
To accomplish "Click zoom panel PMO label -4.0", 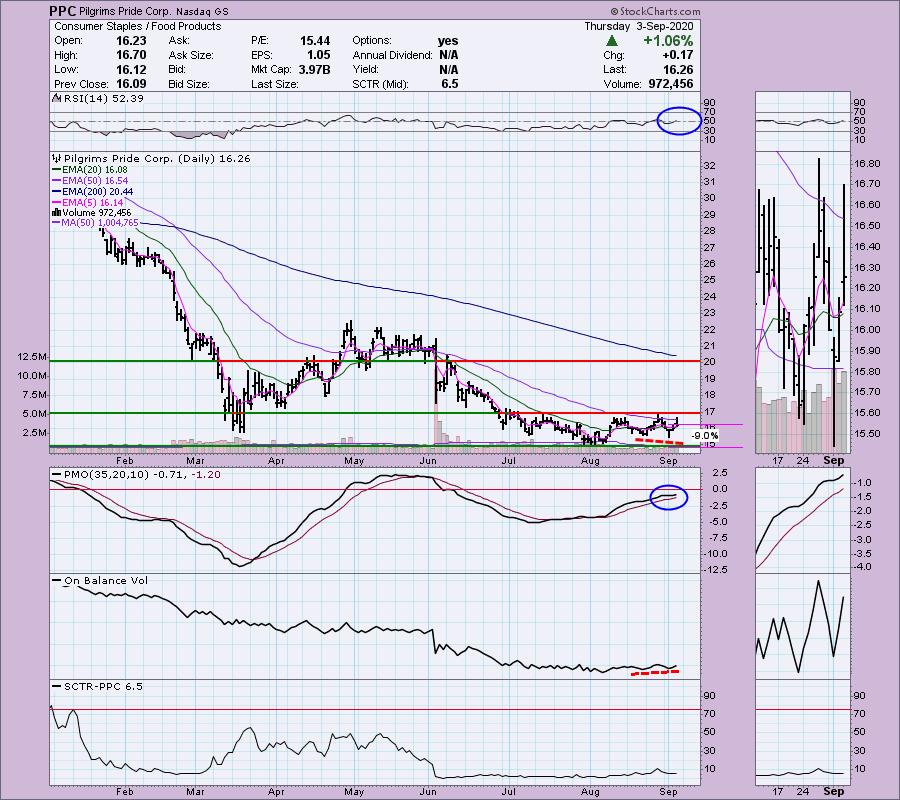I will pos(862,567).
